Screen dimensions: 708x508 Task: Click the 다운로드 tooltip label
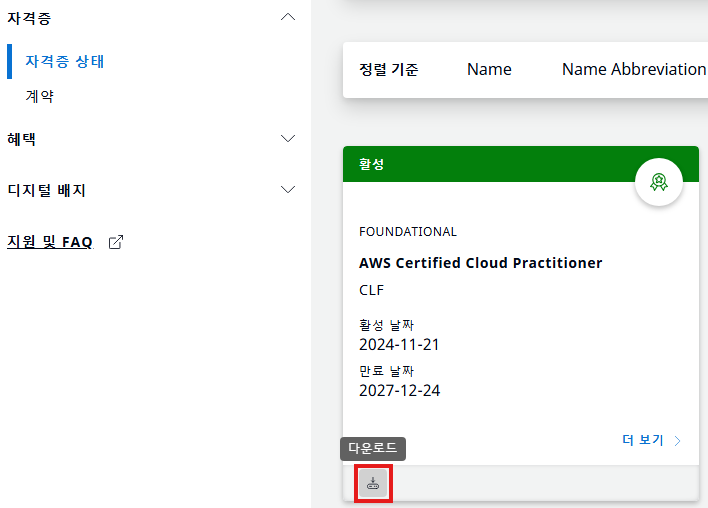pyautogui.click(x=373, y=449)
